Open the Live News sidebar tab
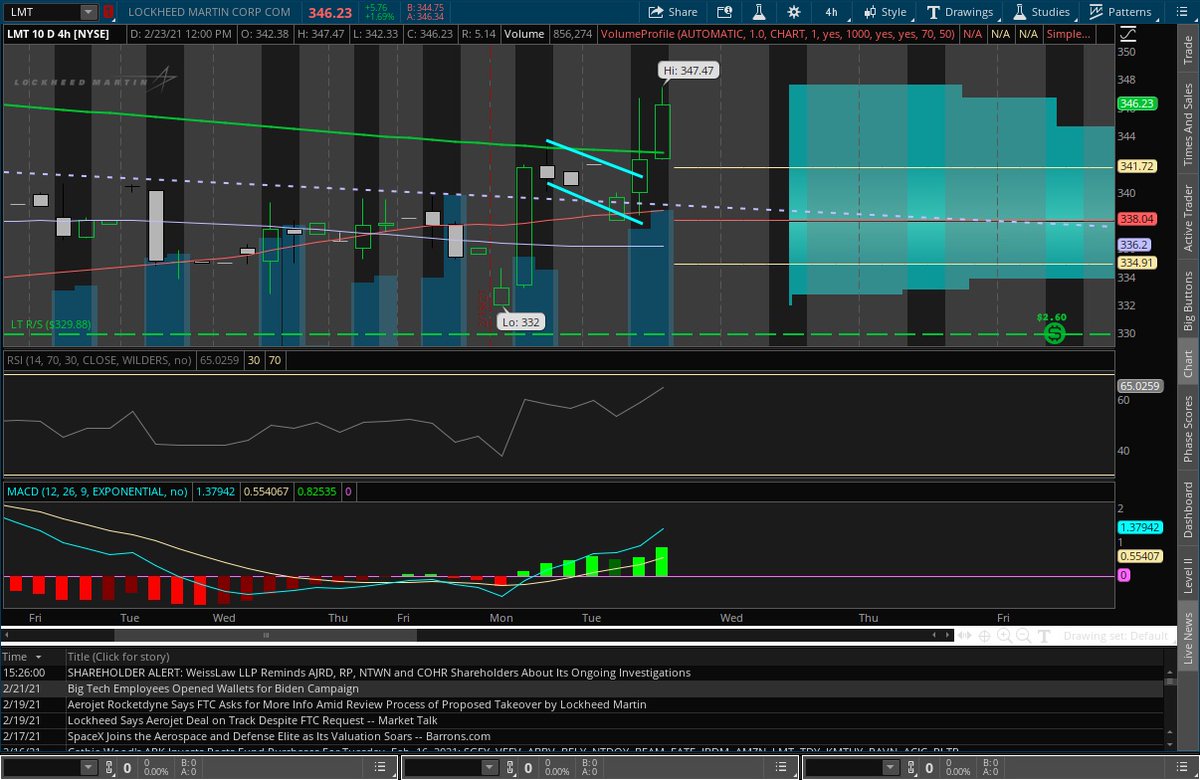The width and height of the screenshot is (1200, 780). pyautogui.click(x=1188, y=634)
